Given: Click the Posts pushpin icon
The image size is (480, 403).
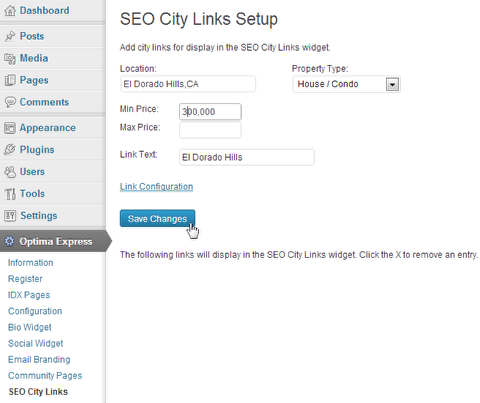Looking at the screenshot, I should point(10,36).
